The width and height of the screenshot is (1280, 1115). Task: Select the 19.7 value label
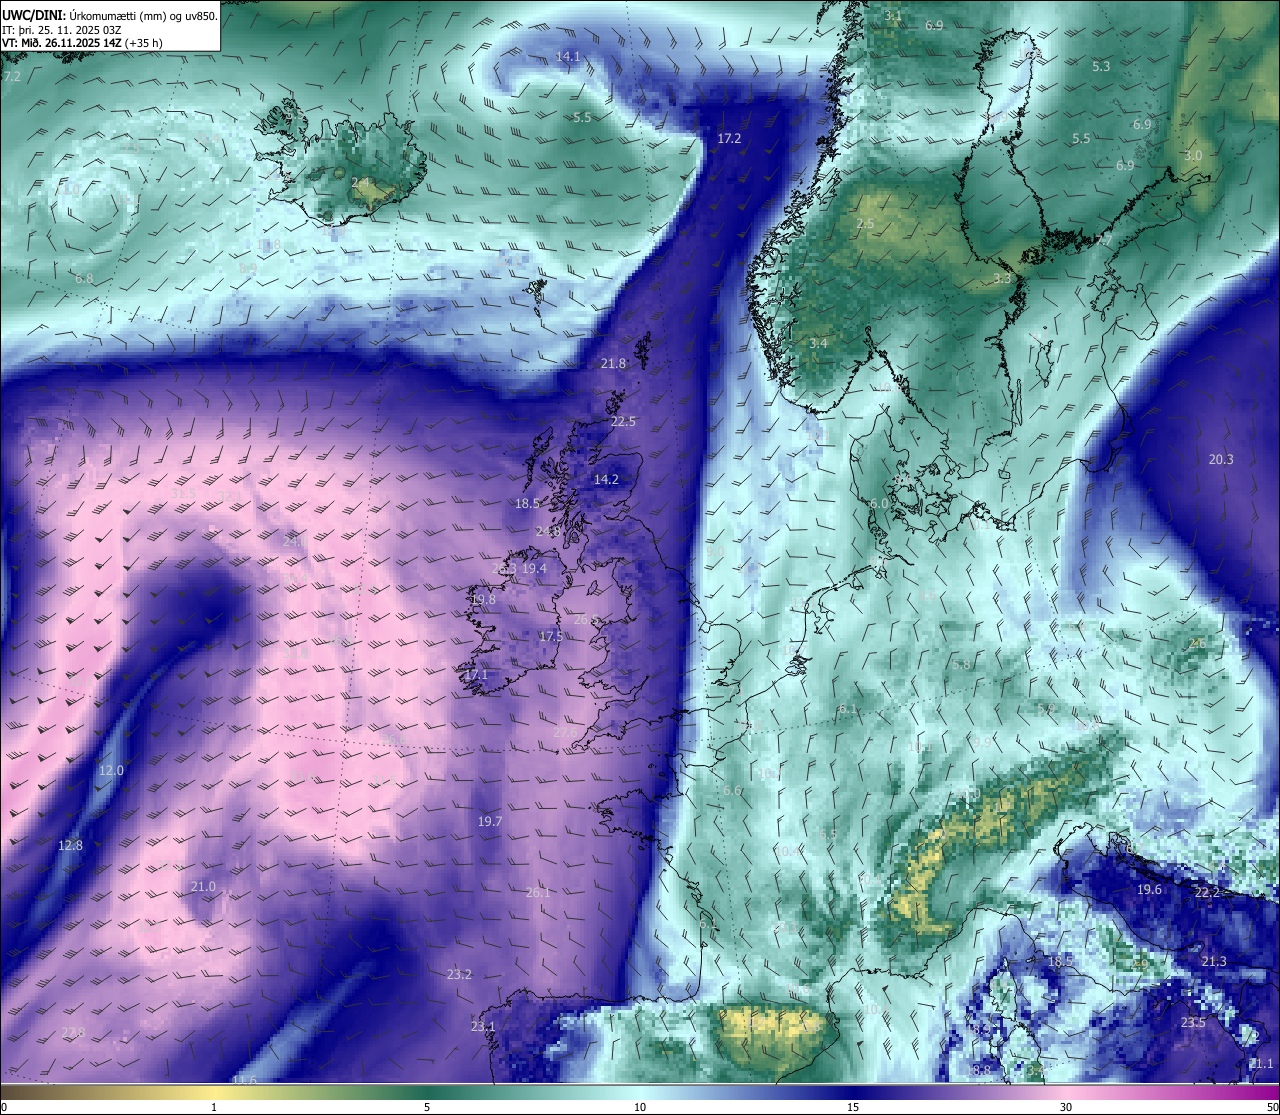click(490, 821)
